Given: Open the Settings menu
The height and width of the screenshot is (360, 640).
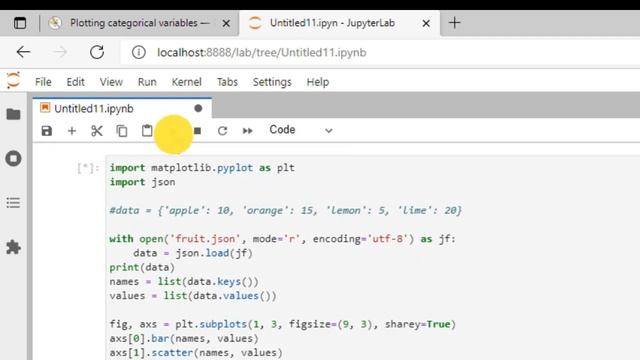Looking at the screenshot, I should pos(272,82).
